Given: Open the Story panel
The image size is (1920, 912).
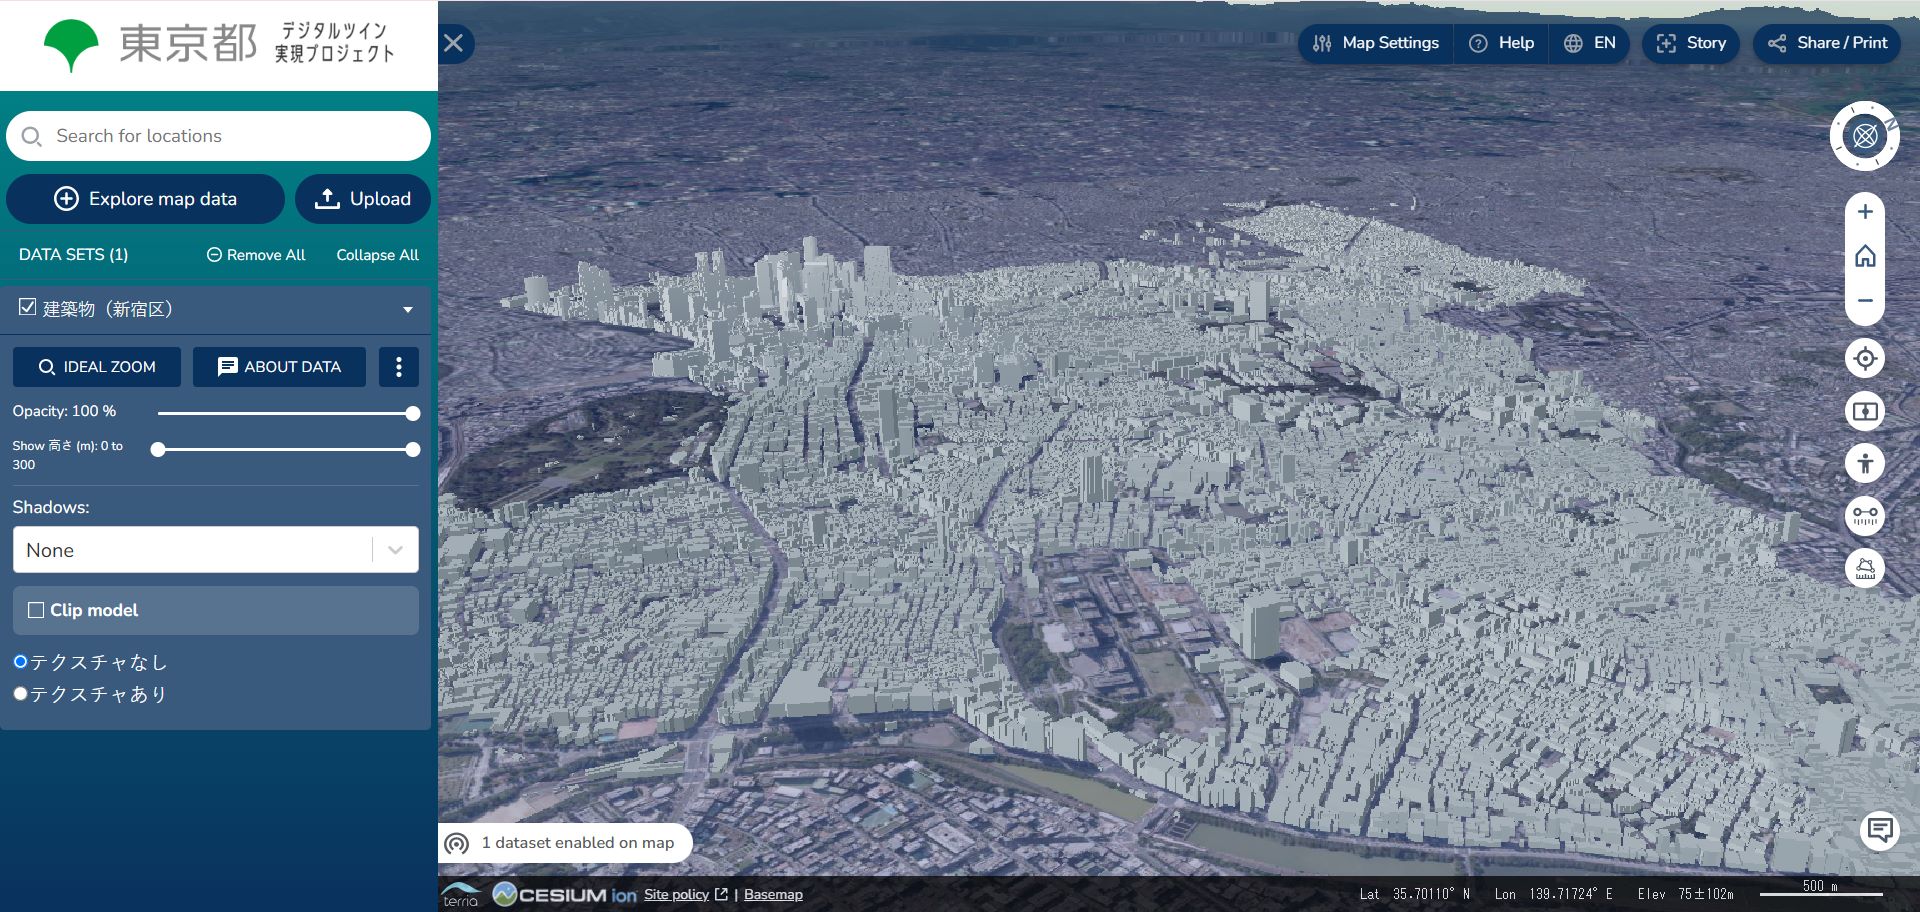Looking at the screenshot, I should click(1691, 43).
